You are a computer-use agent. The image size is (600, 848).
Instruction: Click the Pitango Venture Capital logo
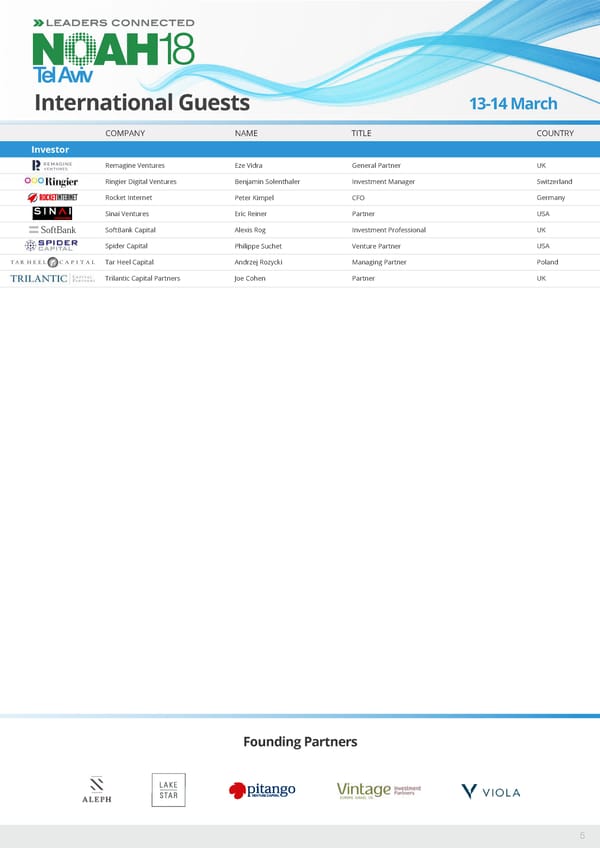(262, 791)
